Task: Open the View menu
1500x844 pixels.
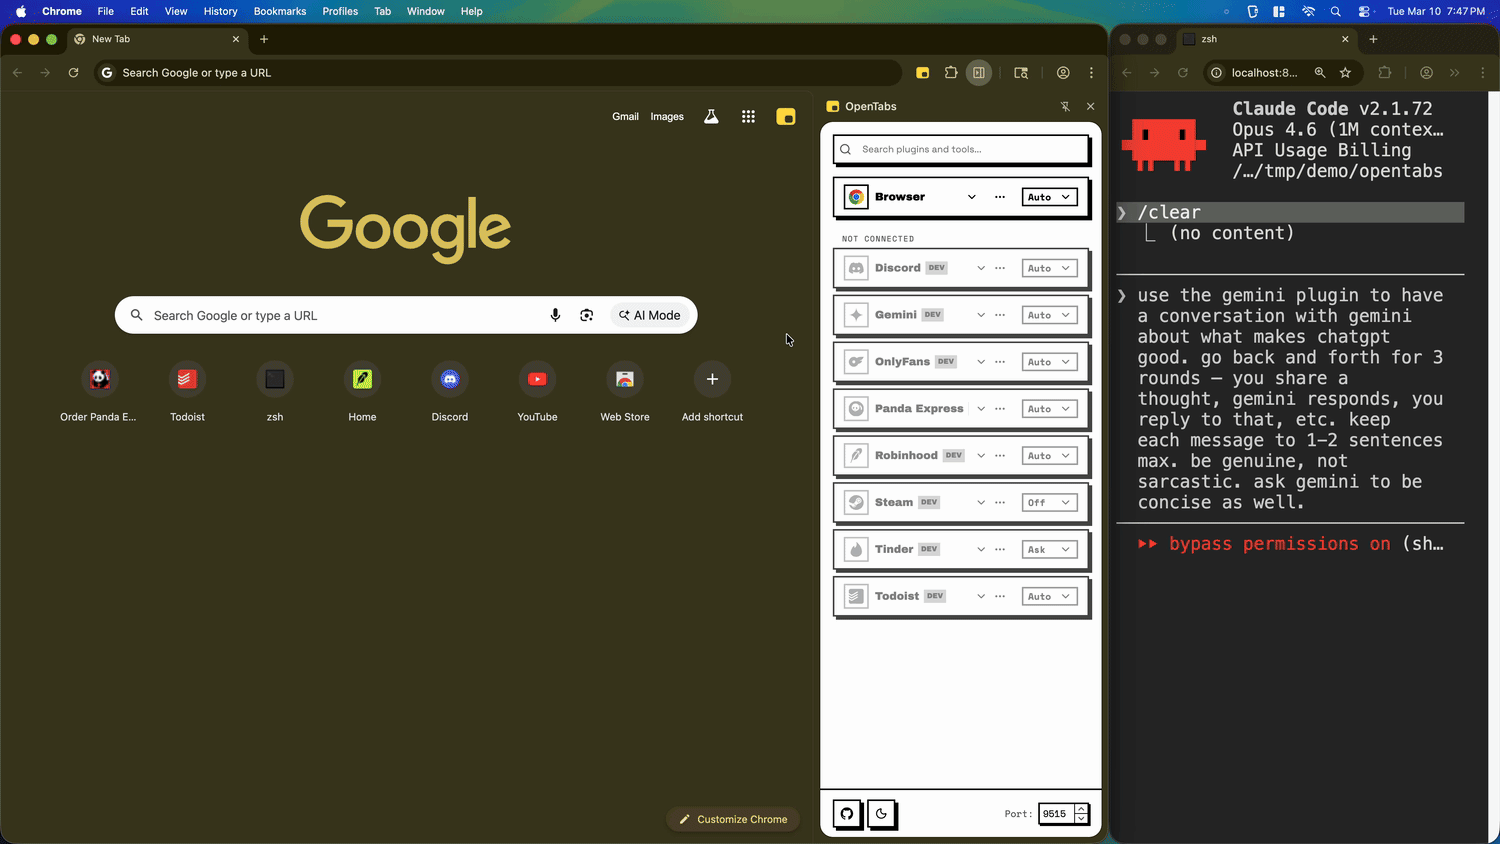Action: coord(176,11)
